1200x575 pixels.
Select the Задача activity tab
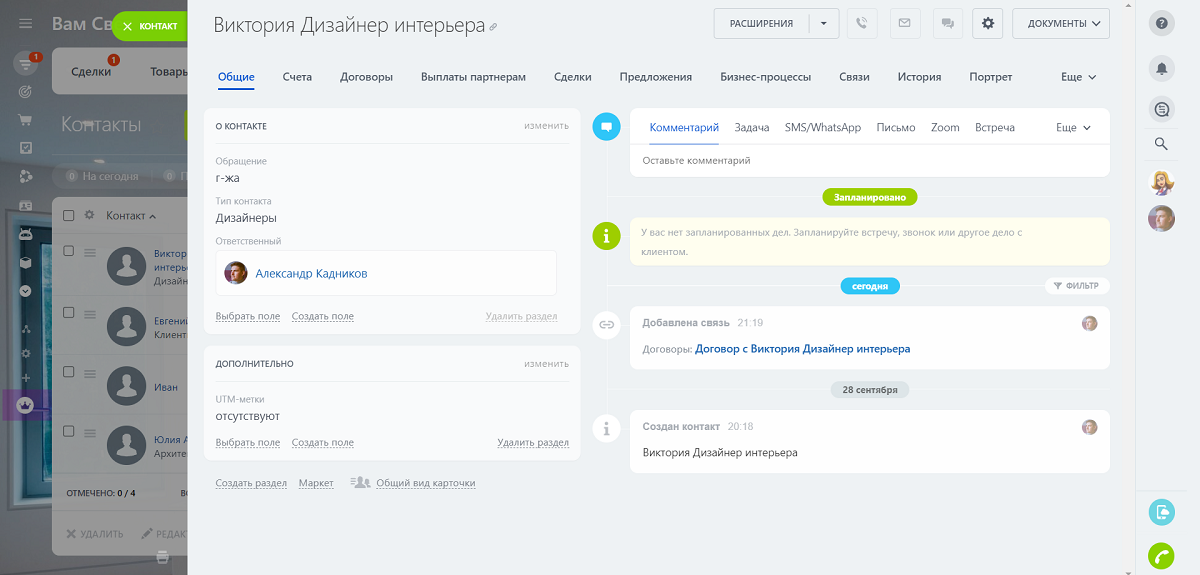click(751, 128)
